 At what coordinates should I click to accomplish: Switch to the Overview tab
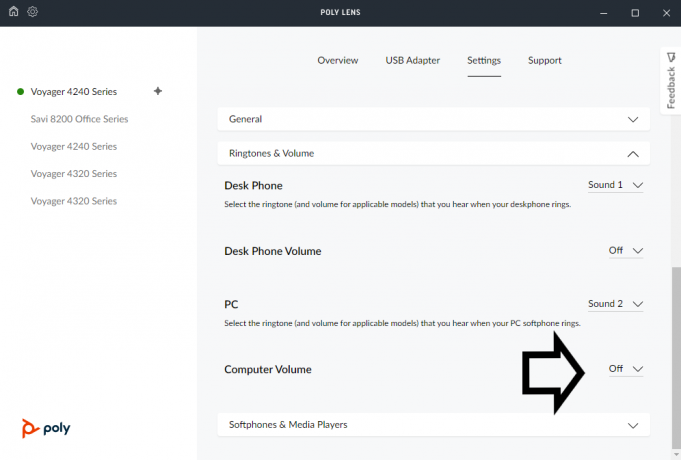click(337, 60)
